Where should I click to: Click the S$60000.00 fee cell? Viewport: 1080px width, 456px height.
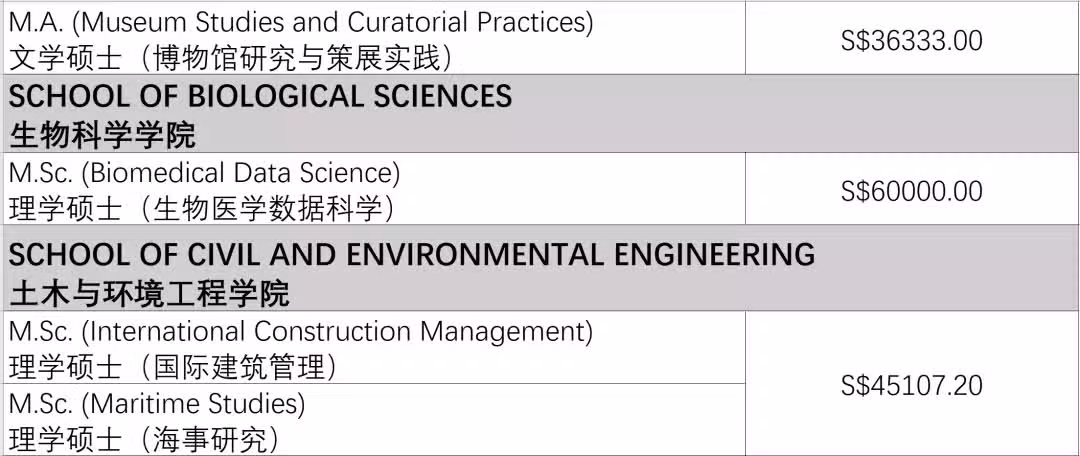pyautogui.click(x=912, y=191)
